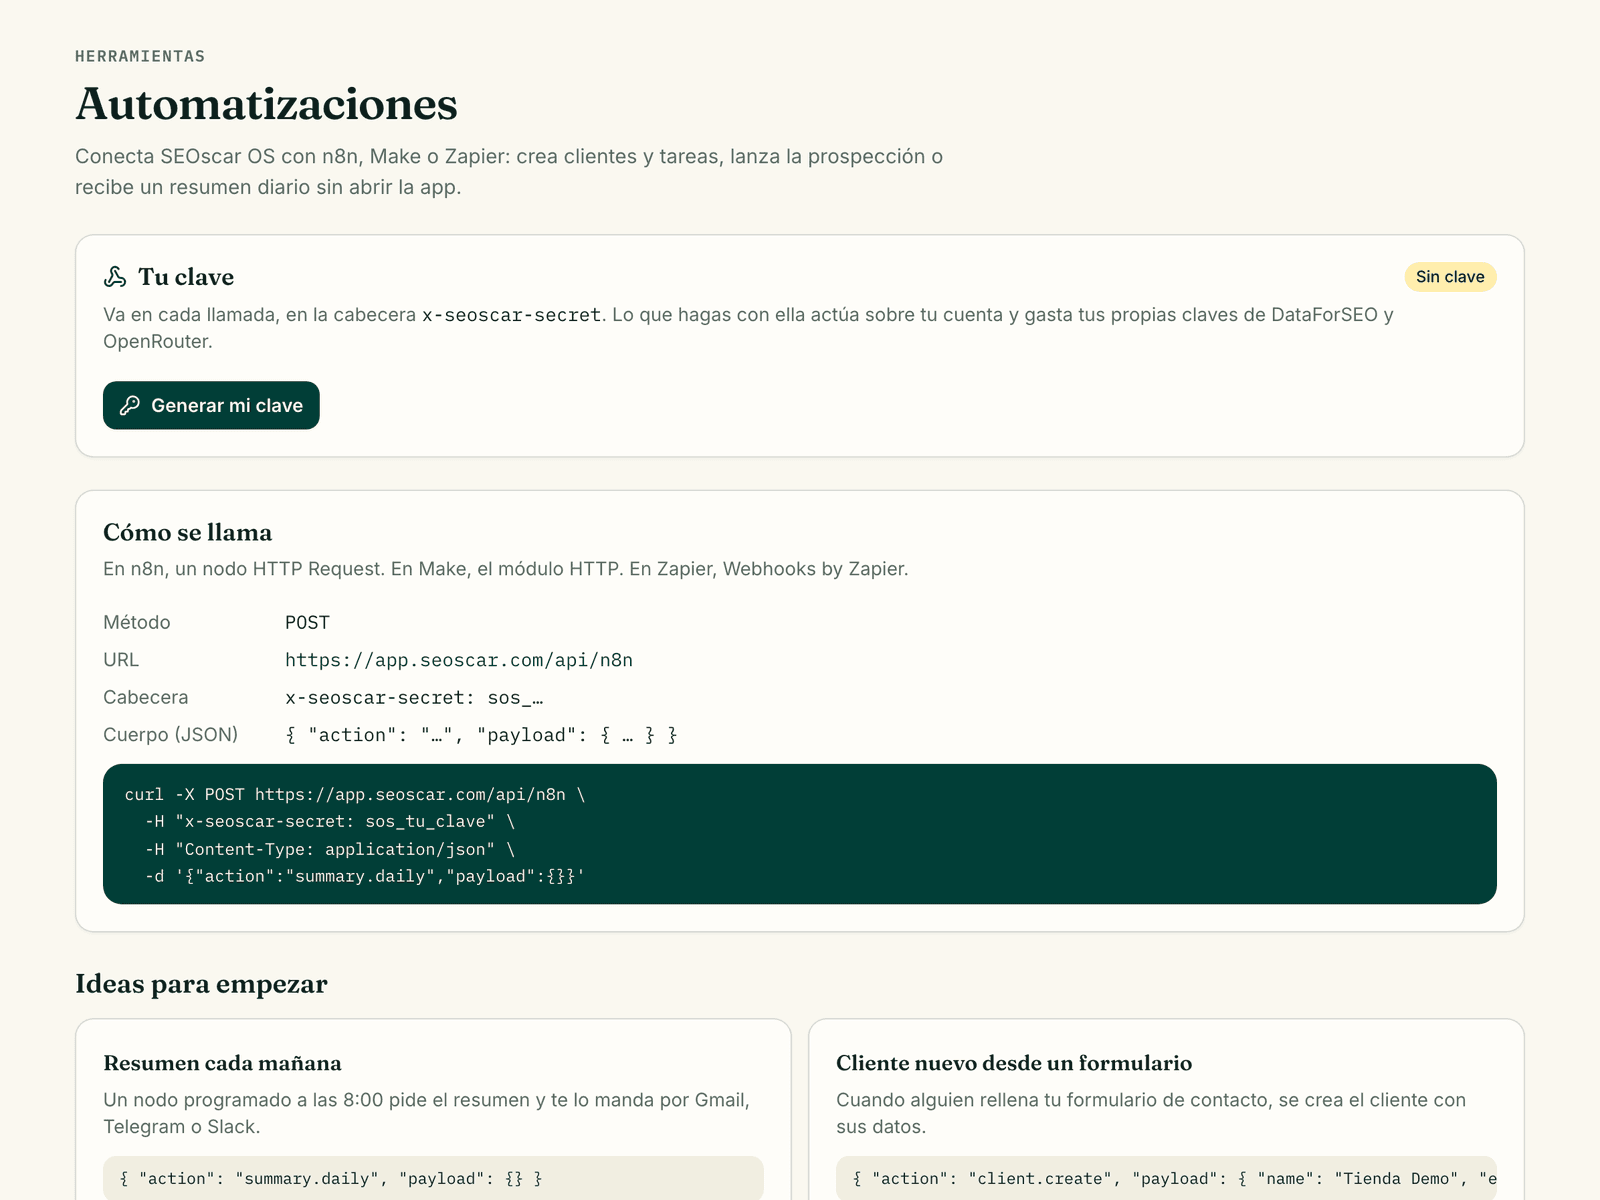This screenshot has width=1600, height=1200.
Task: Click the Ideas para empezar heading
Action: point(201,984)
